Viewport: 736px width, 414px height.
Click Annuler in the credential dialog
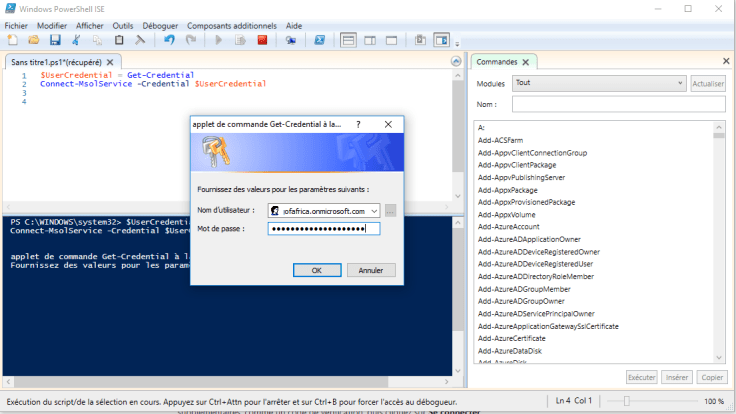pos(371,270)
